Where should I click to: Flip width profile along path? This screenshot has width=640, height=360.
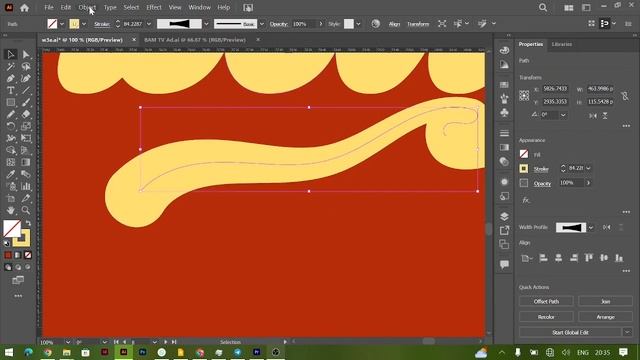(x=607, y=227)
